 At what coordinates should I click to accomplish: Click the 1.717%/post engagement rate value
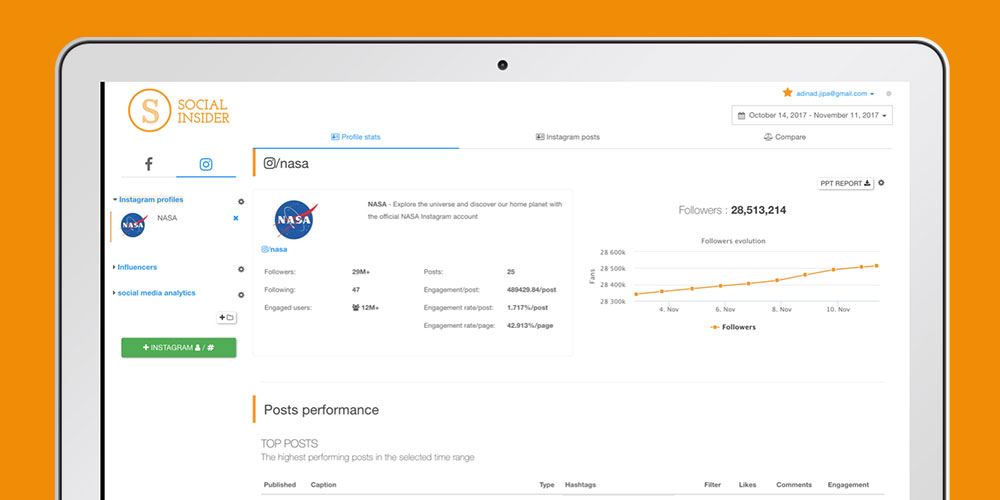(x=527, y=307)
